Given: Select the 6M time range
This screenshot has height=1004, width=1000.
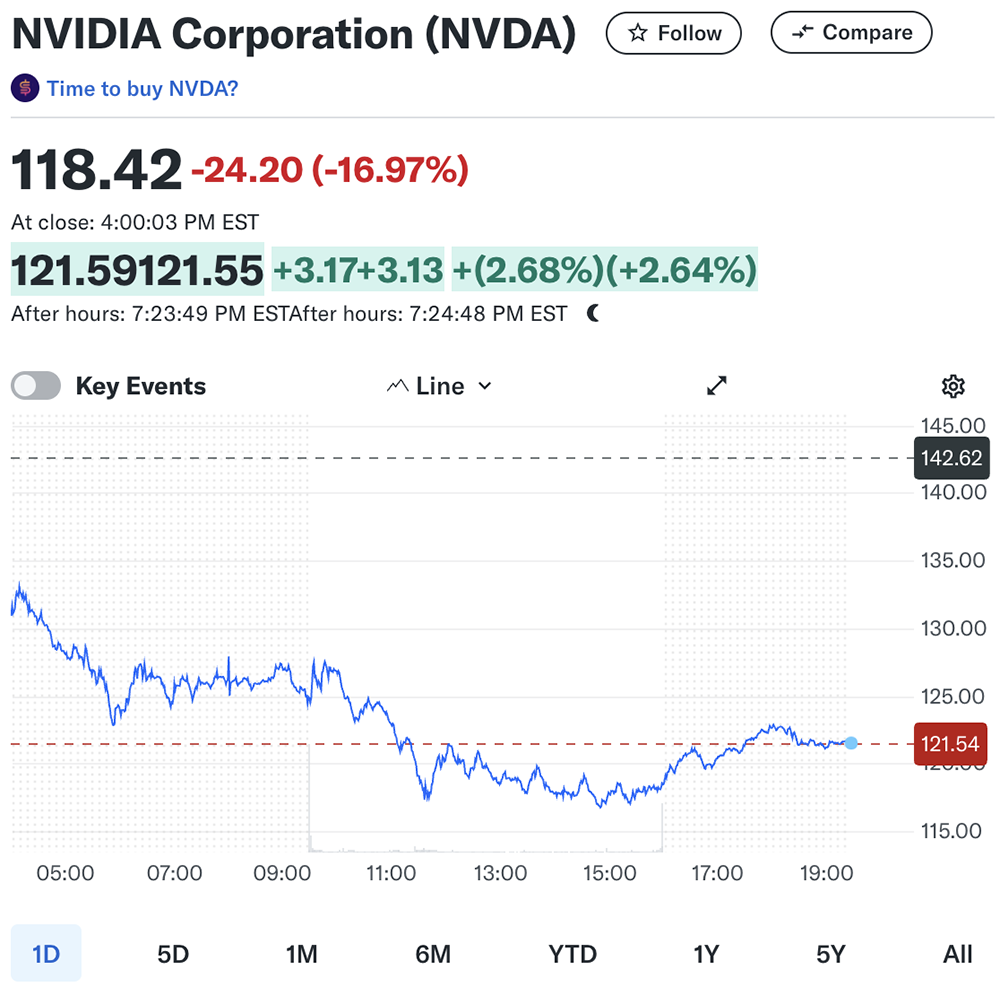Looking at the screenshot, I should (x=433, y=954).
